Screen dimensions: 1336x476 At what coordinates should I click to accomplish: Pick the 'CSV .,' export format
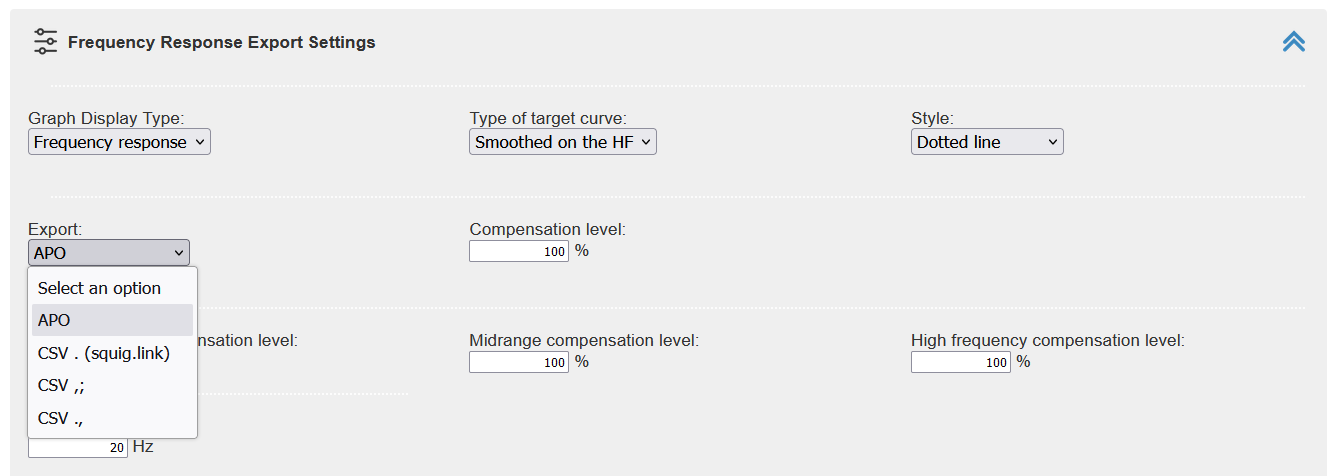click(113, 418)
